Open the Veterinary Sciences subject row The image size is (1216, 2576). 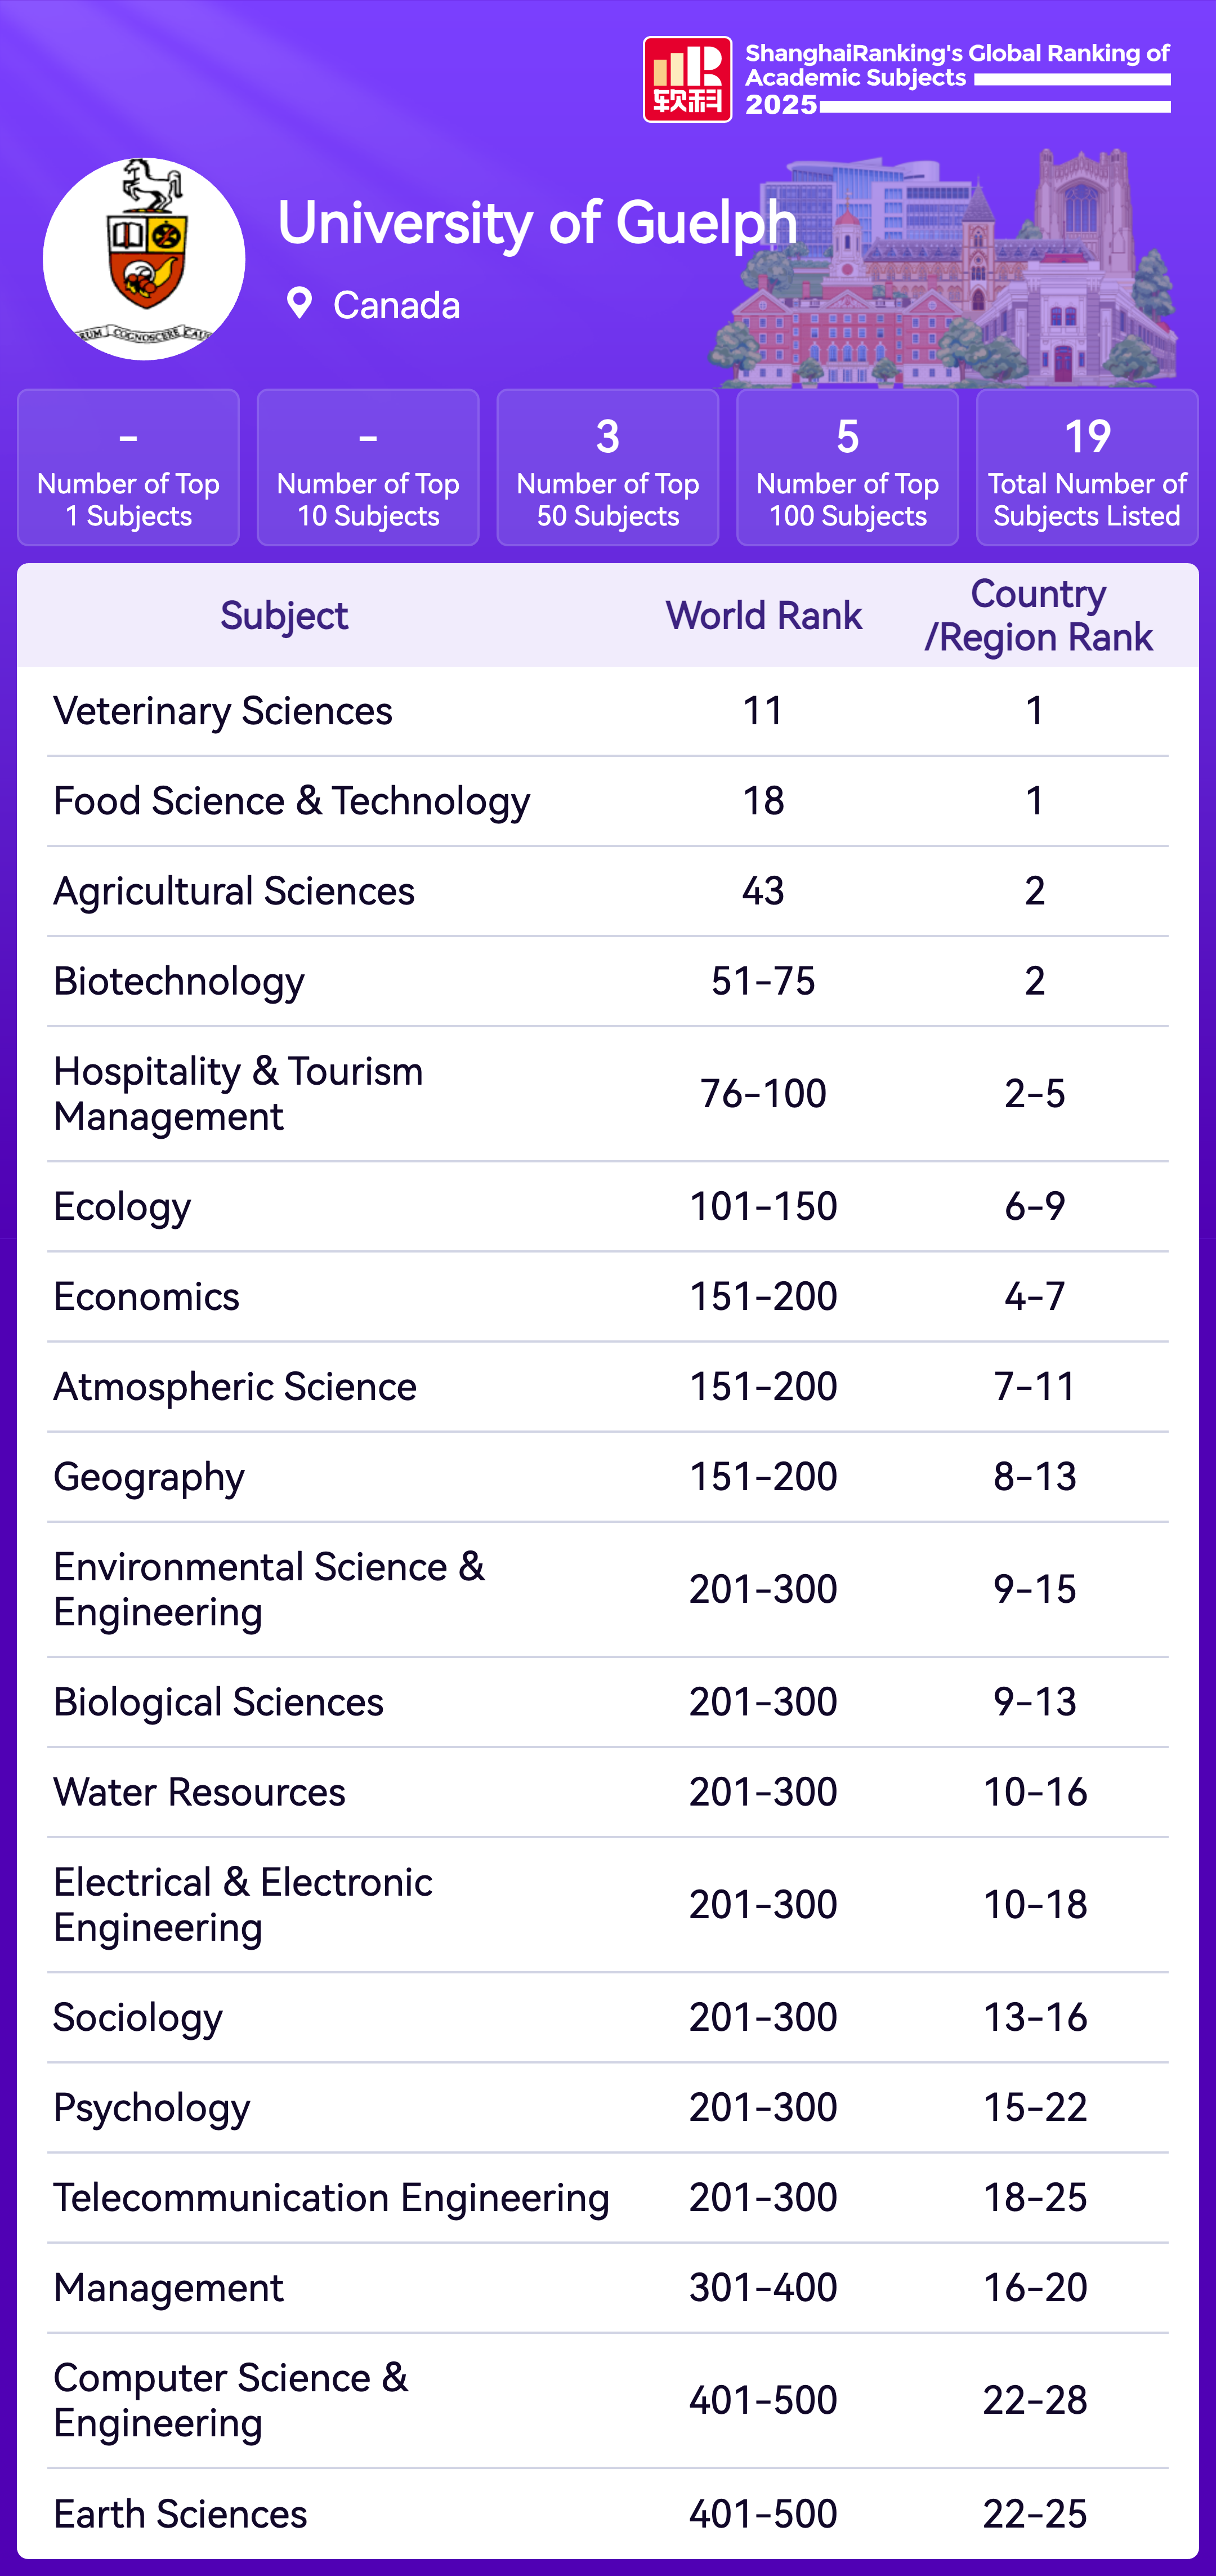[x=223, y=711]
